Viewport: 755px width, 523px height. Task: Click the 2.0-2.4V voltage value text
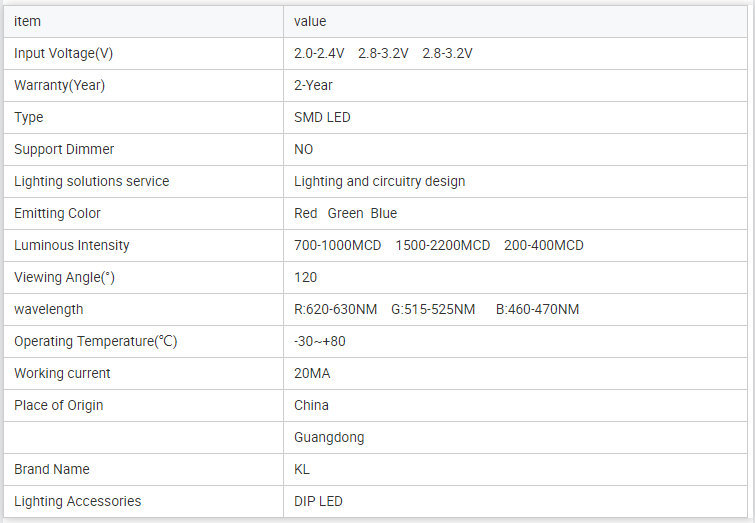click(x=319, y=53)
